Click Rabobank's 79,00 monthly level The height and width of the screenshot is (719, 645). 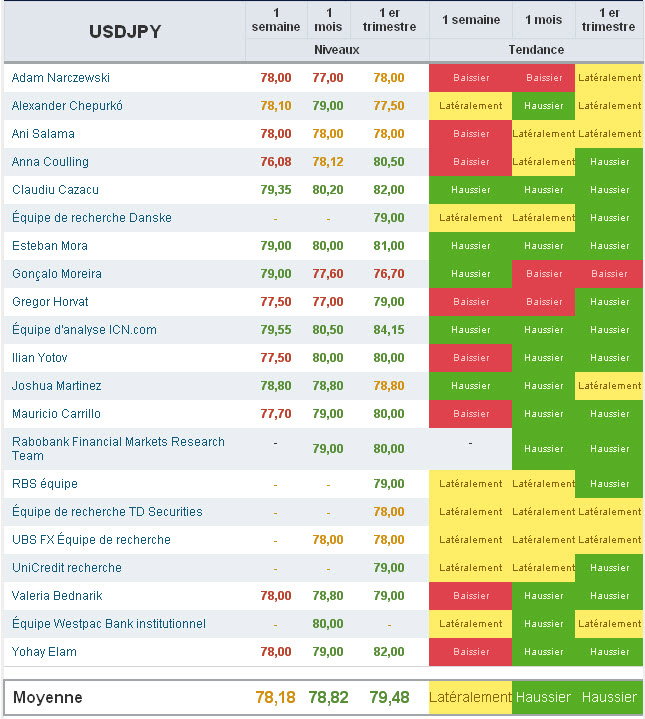click(328, 448)
